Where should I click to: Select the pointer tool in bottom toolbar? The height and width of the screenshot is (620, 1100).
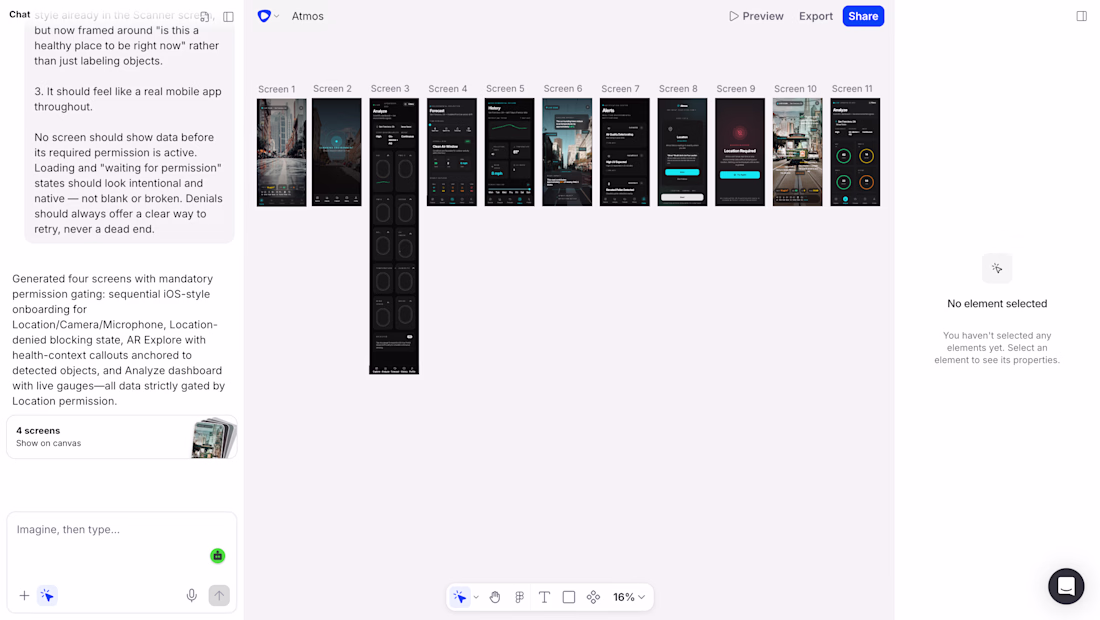[460, 597]
